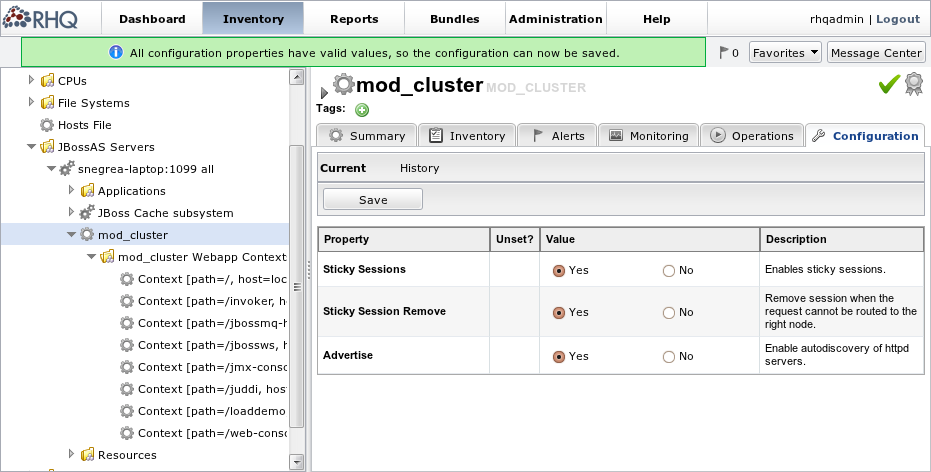Click gear icon of Context path=/web-console row

[127, 433]
